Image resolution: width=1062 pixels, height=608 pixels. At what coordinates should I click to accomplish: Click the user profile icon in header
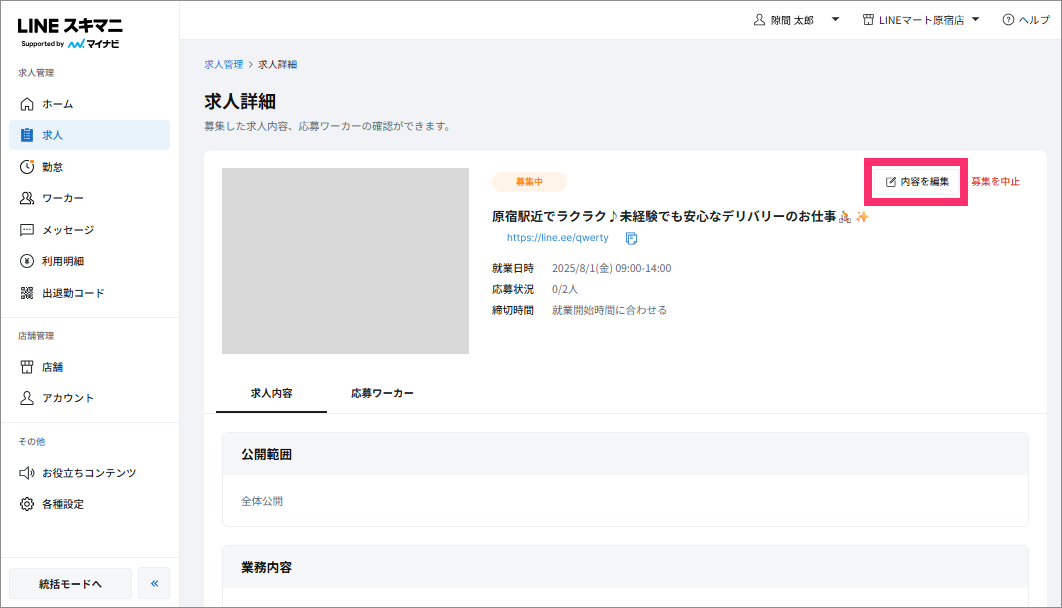click(759, 20)
